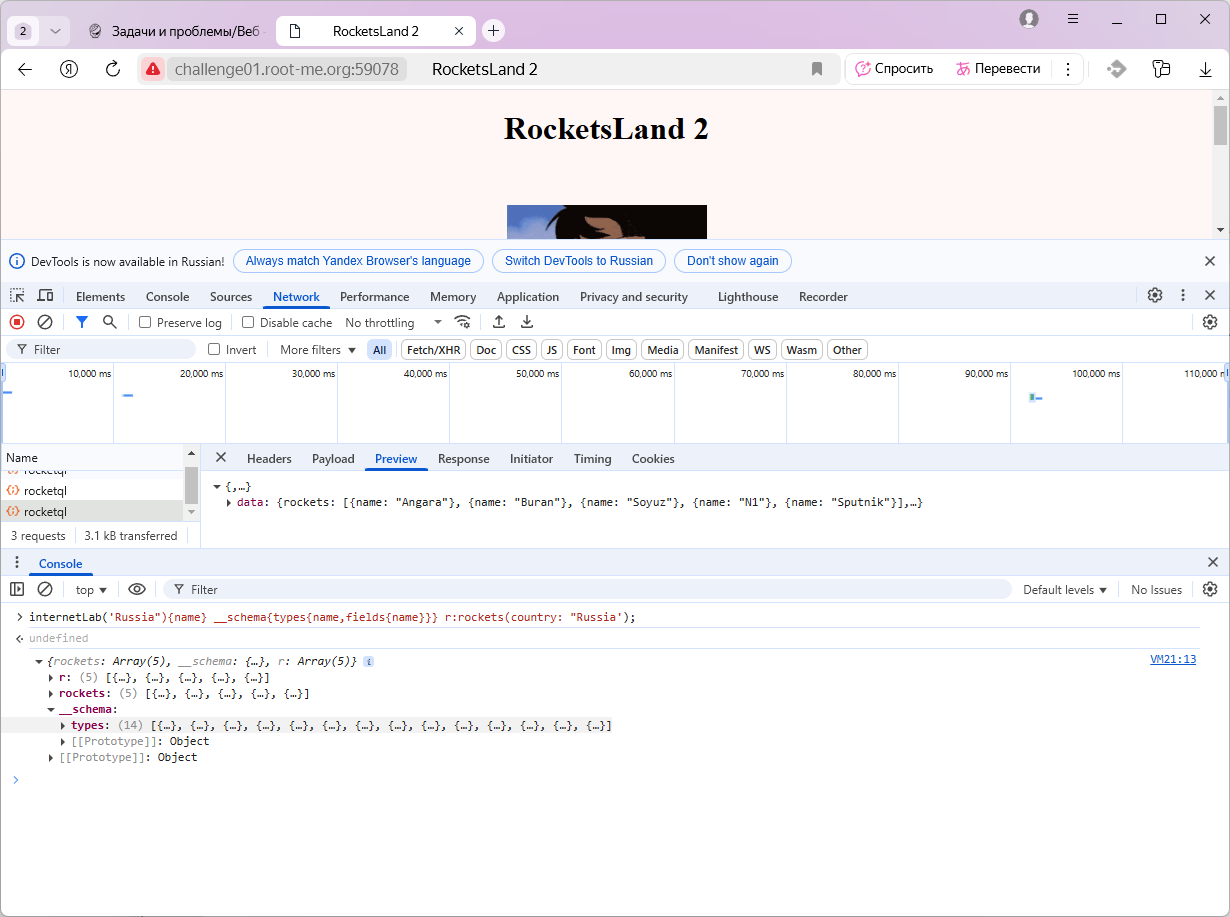Switch to the Elements panel tab
1230x917 pixels.
[101, 296]
